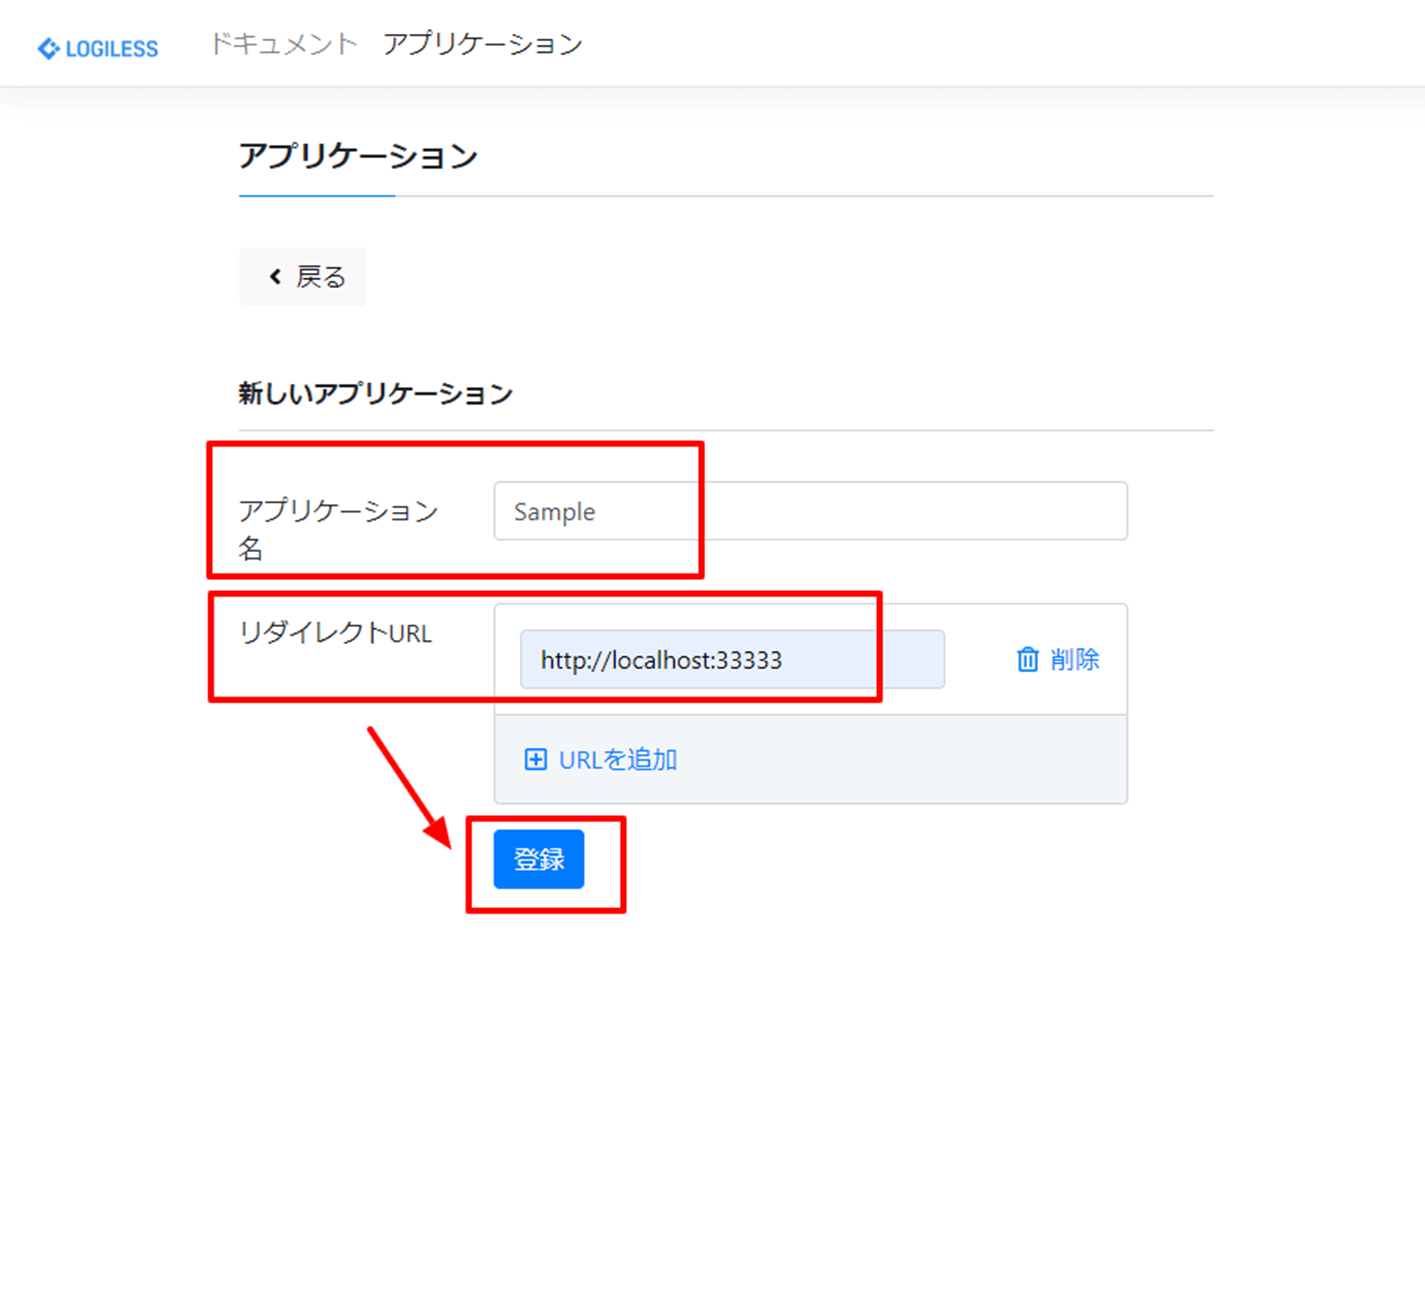Click empty gray area right of URLを追加

pyautogui.click(x=900, y=759)
